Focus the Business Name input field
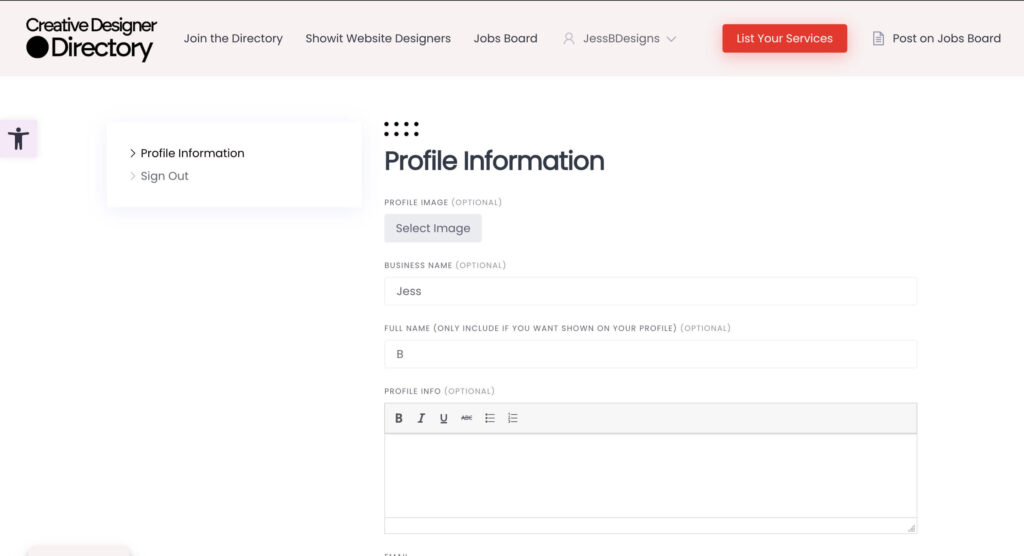Image resolution: width=1024 pixels, height=556 pixels. (650, 291)
